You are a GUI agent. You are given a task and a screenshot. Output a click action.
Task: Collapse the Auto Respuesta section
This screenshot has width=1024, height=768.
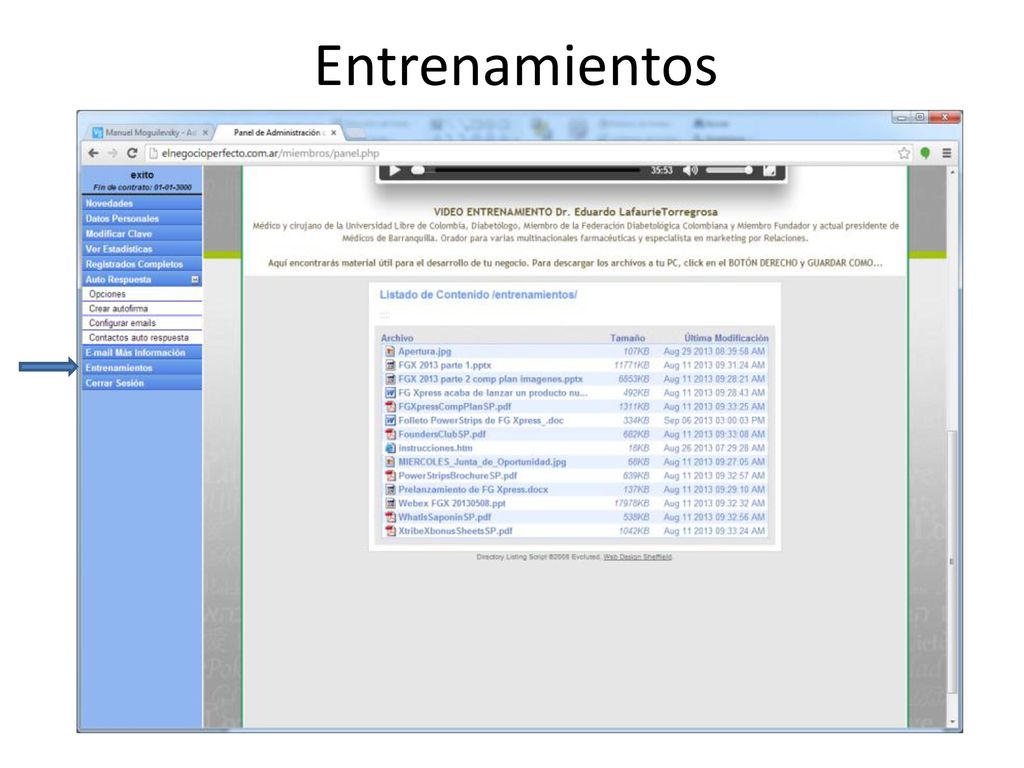tap(195, 280)
